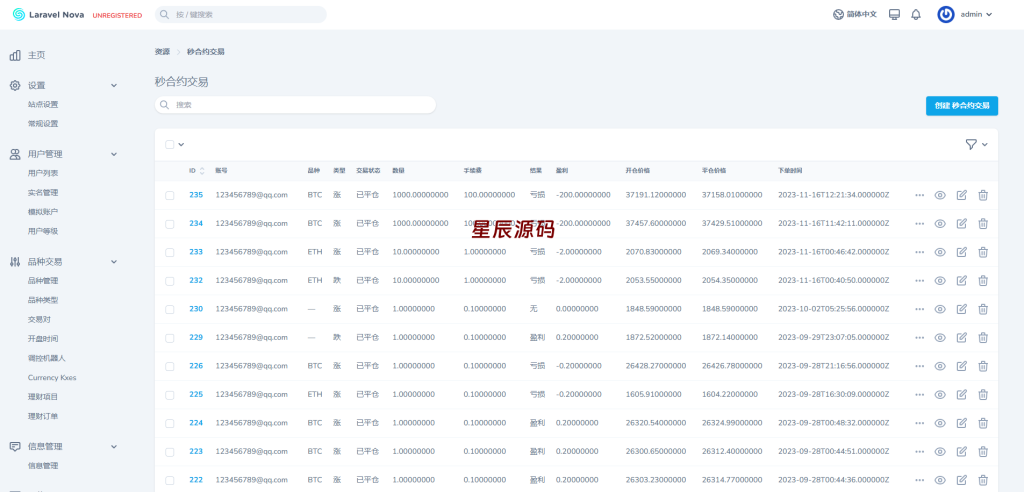The height and width of the screenshot is (492, 1024).
Task: Open 实名管理 menu item
Action: (43, 193)
